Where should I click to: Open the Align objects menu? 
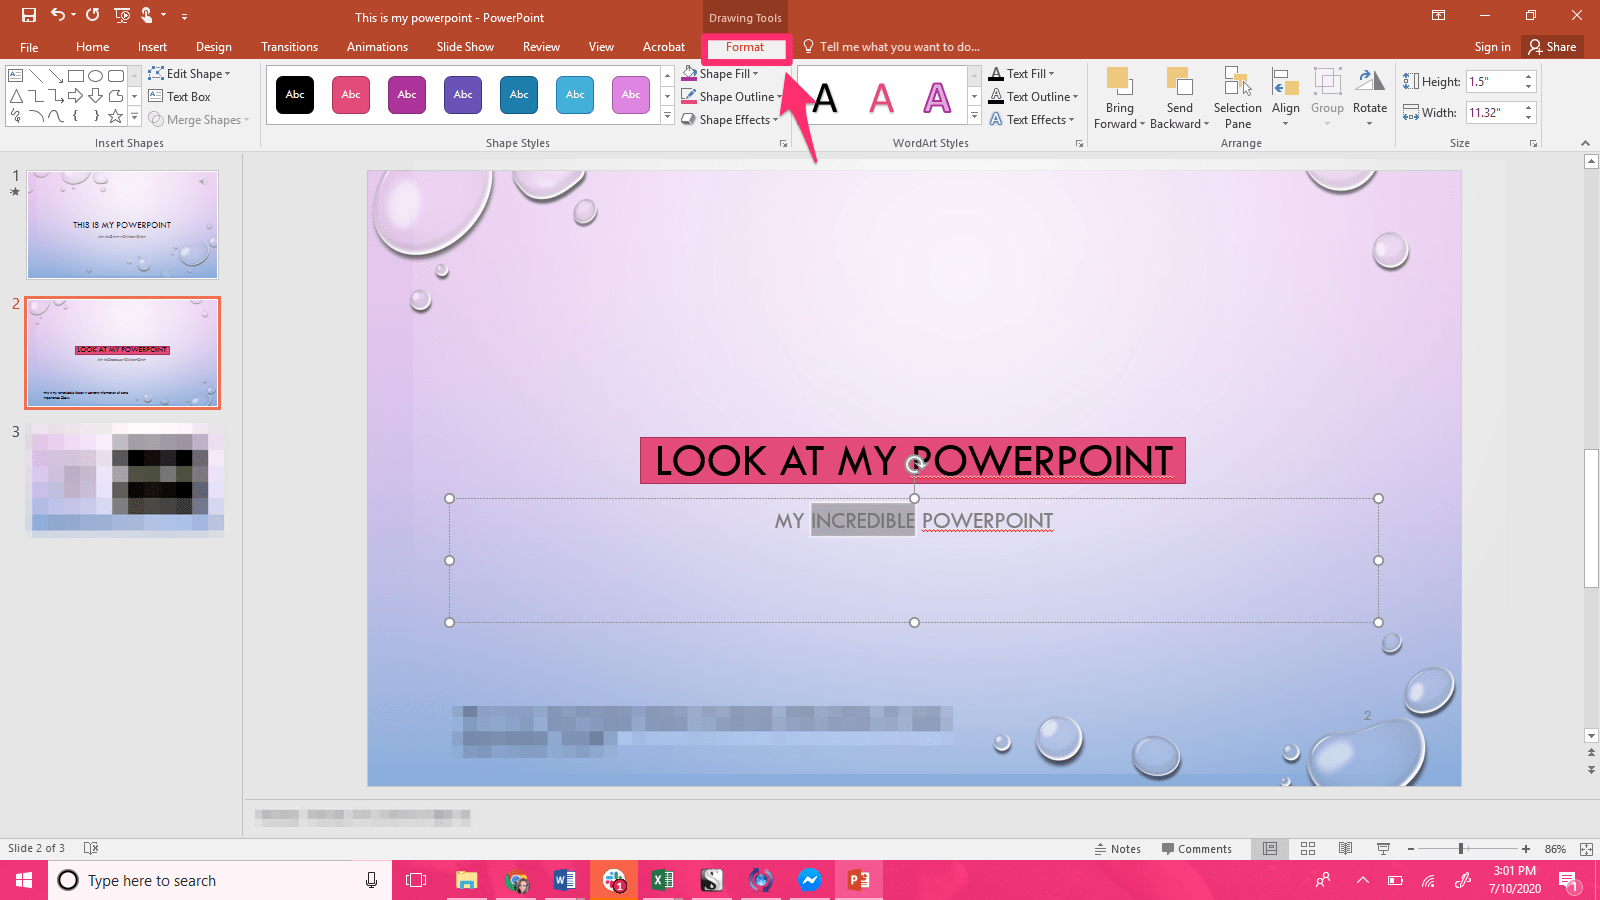coord(1286,98)
